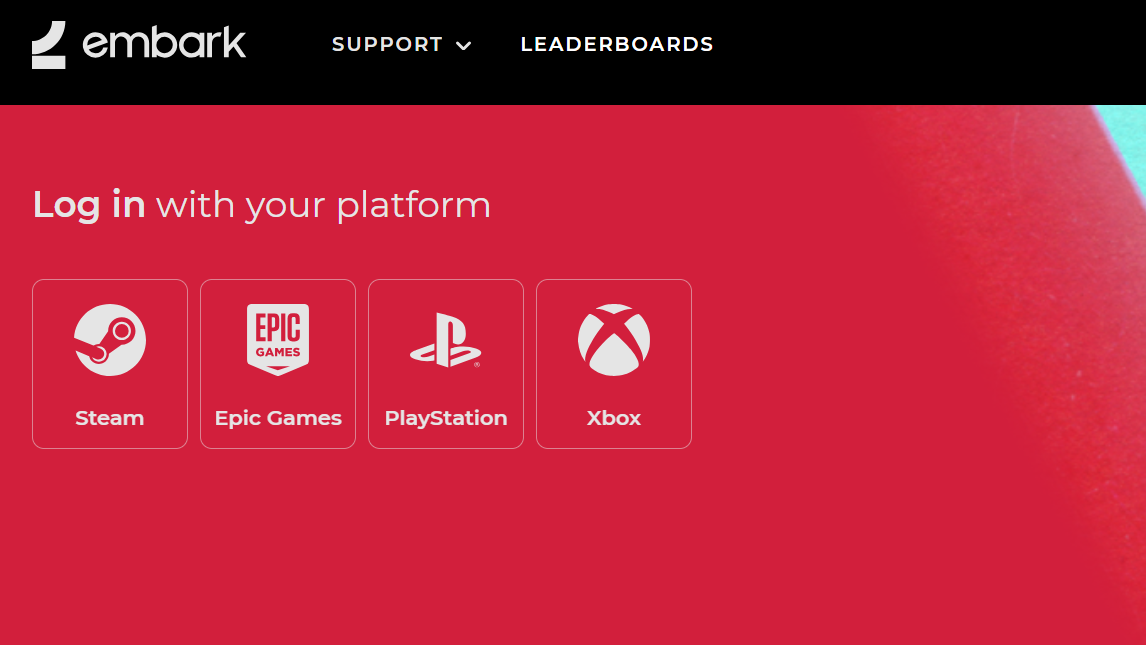Image resolution: width=1146 pixels, height=645 pixels.
Task: Click the embark wordmark text
Action: 164,43
